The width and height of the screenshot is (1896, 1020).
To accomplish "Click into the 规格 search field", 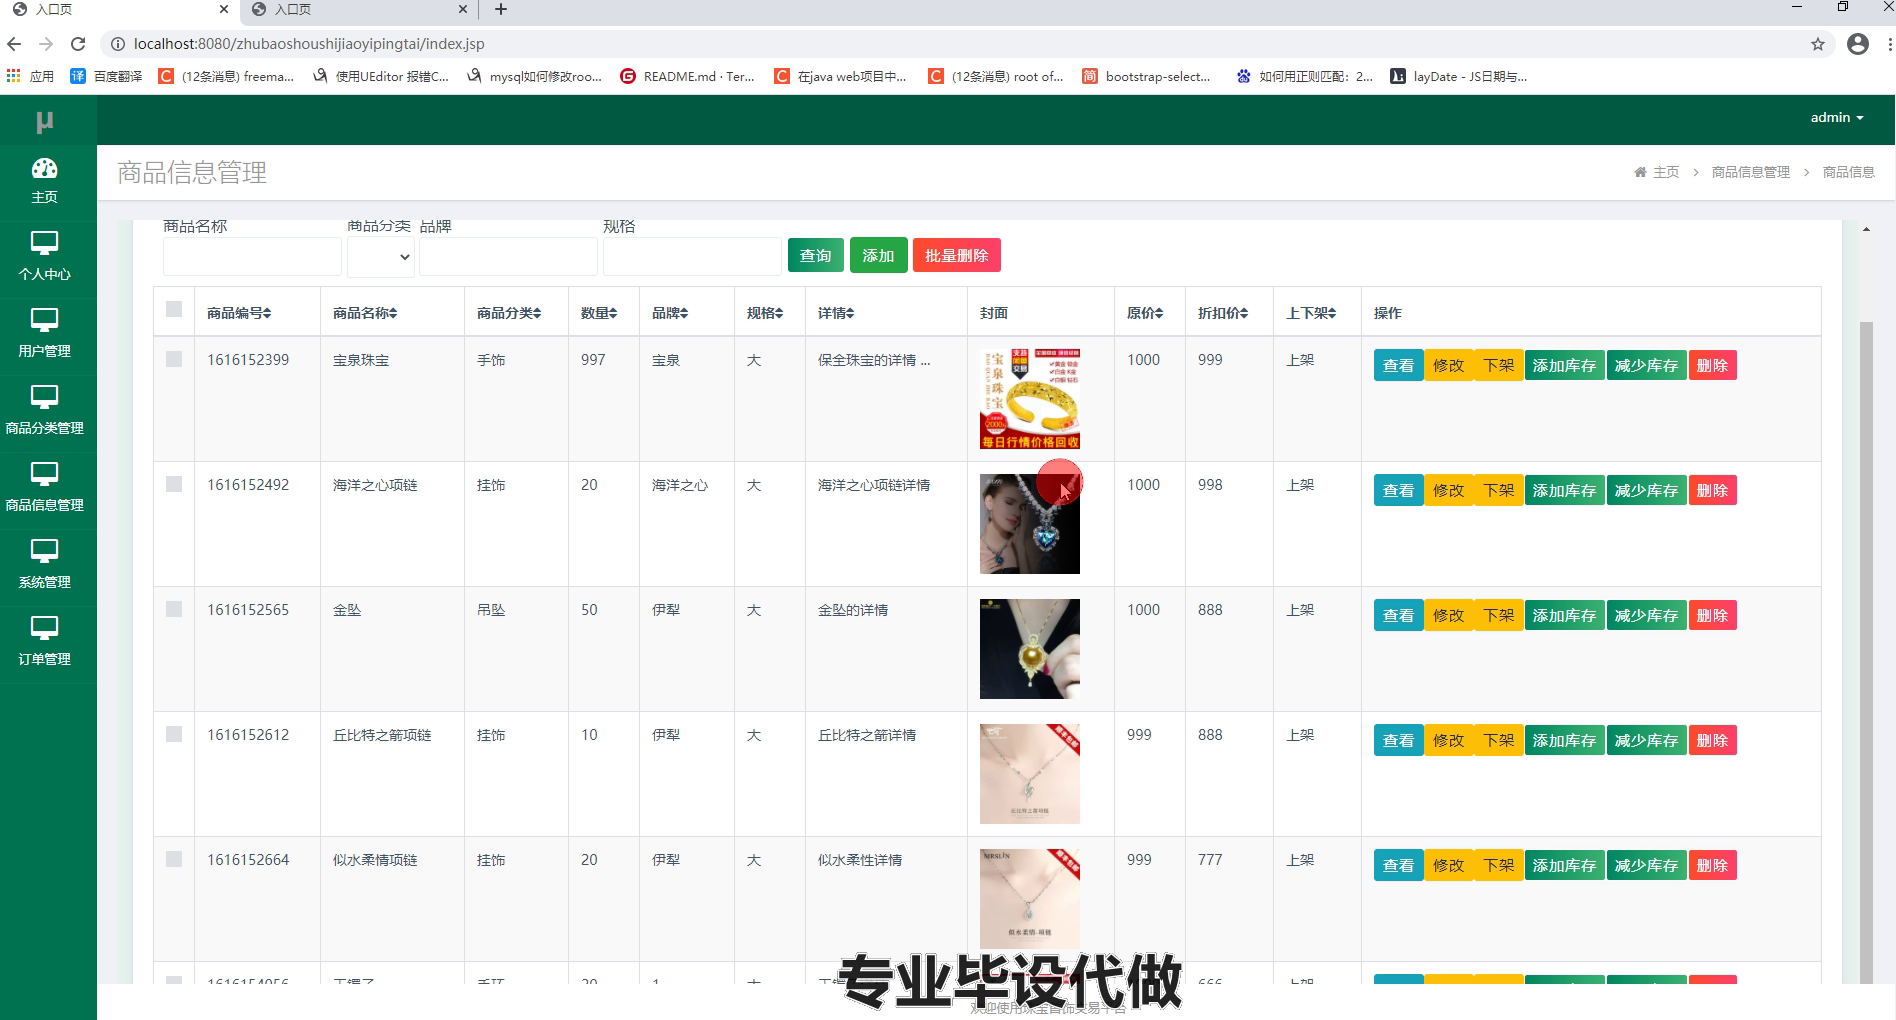I will [692, 257].
